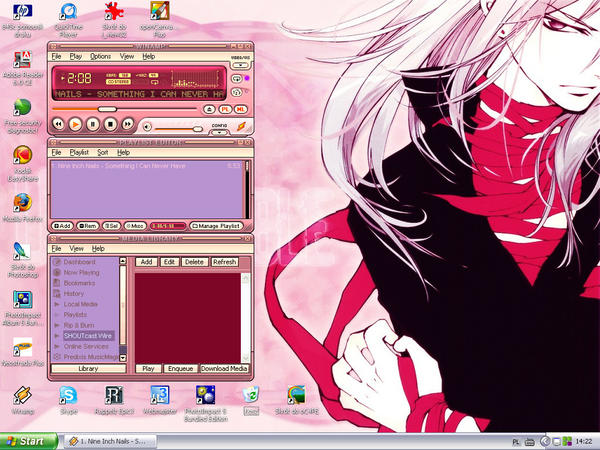
Task: Click the playlist time info display
Action: pyautogui.click(x=168, y=226)
